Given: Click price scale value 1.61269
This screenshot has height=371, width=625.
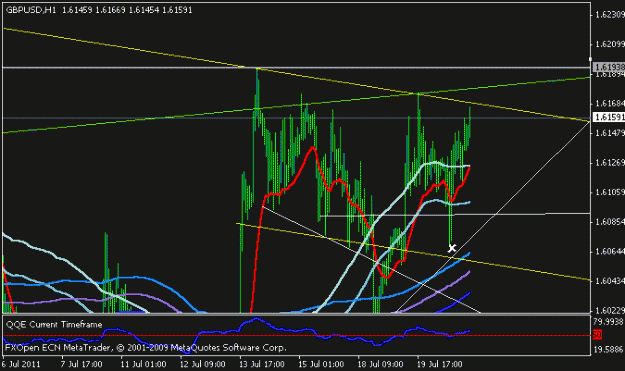Looking at the screenshot, I should point(609,163).
